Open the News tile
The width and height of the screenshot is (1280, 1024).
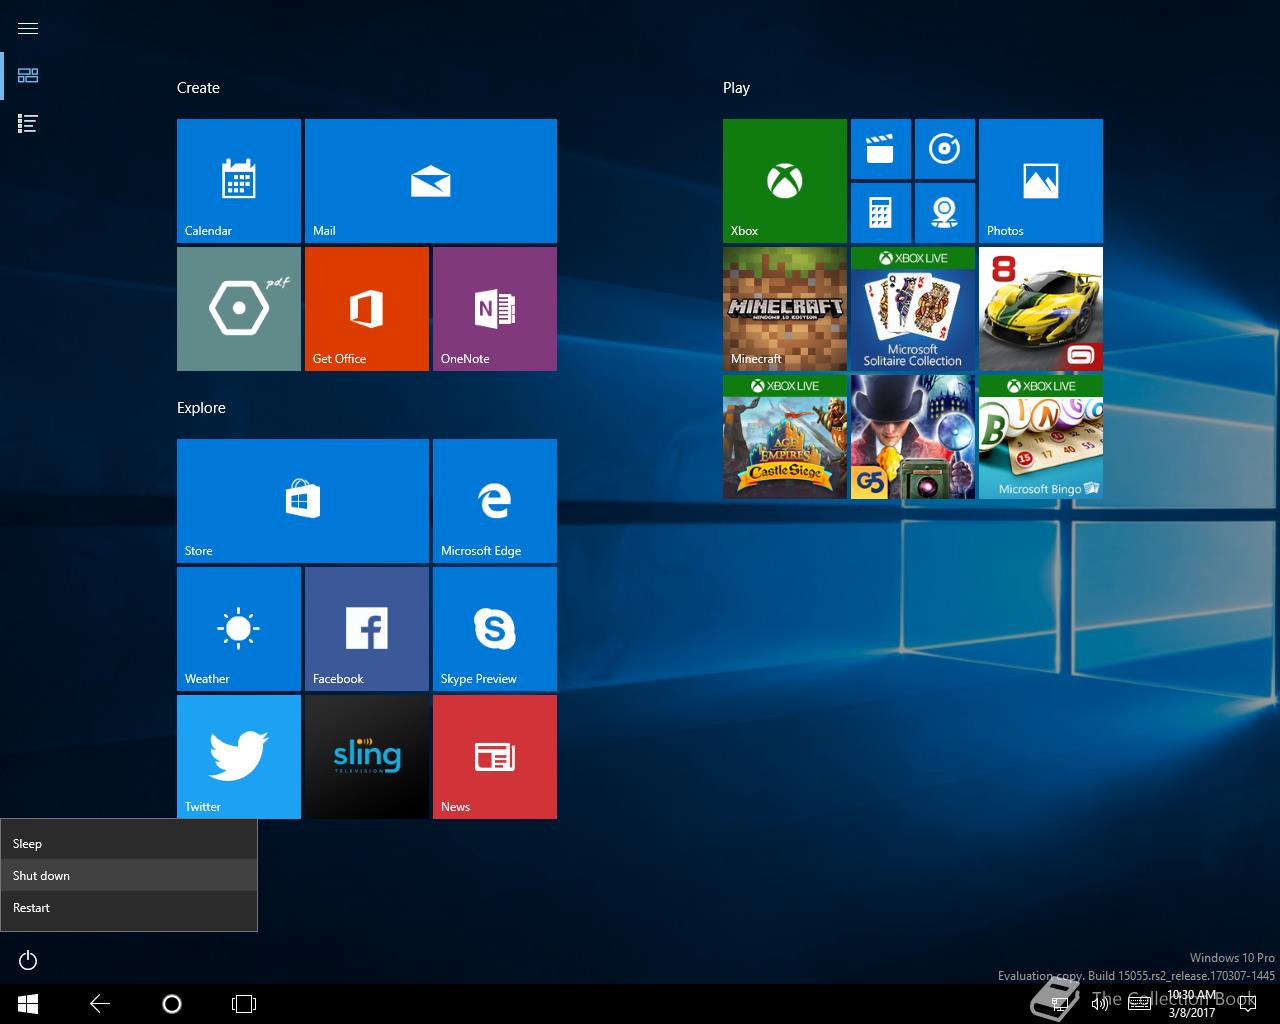click(x=495, y=757)
